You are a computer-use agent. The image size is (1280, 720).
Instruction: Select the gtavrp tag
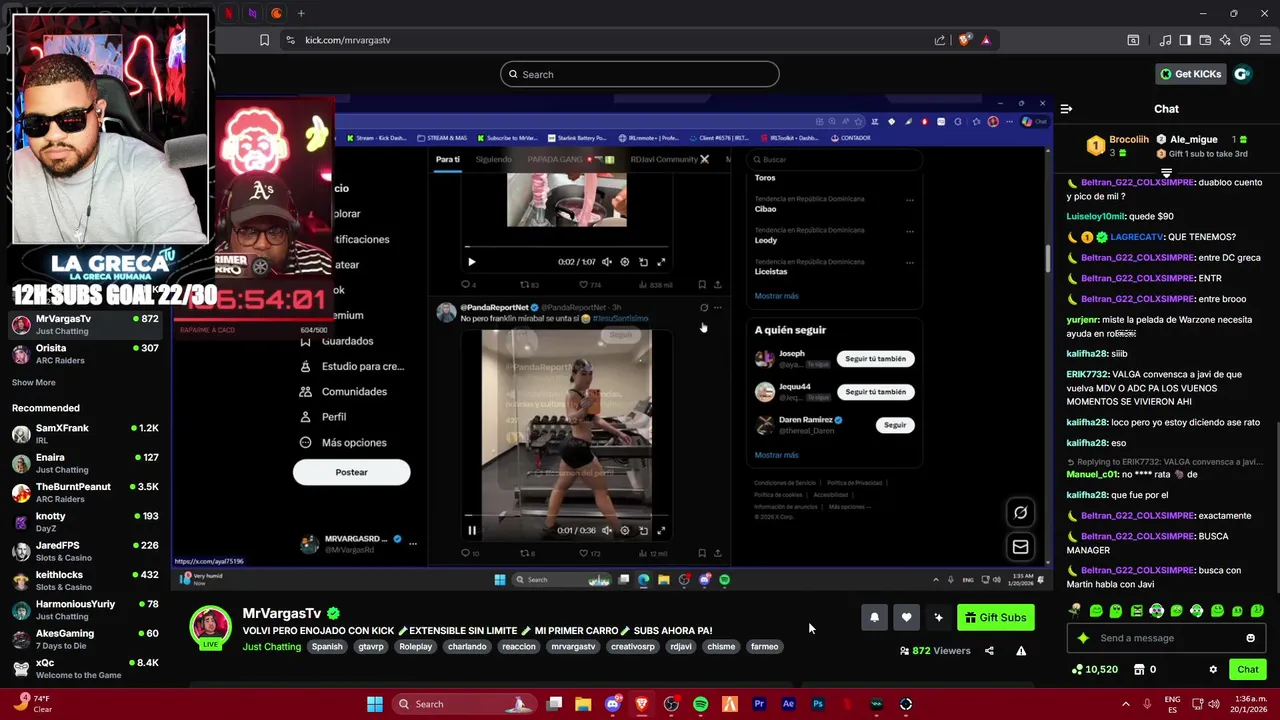(x=371, y=647)
